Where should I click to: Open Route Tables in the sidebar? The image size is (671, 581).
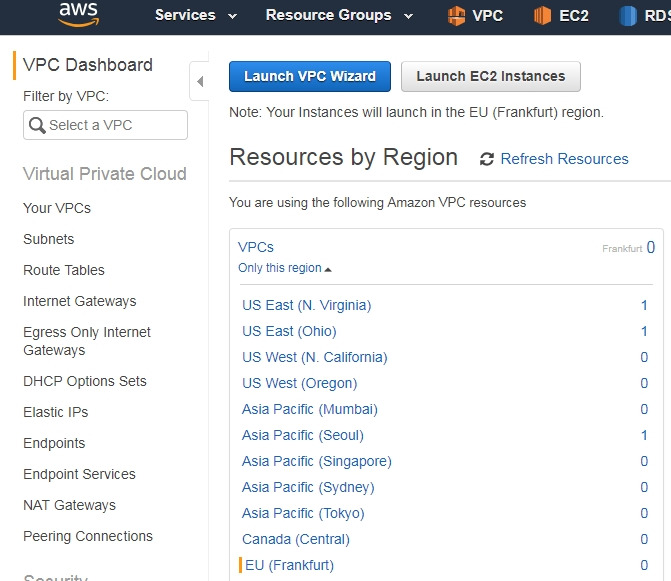64,270
